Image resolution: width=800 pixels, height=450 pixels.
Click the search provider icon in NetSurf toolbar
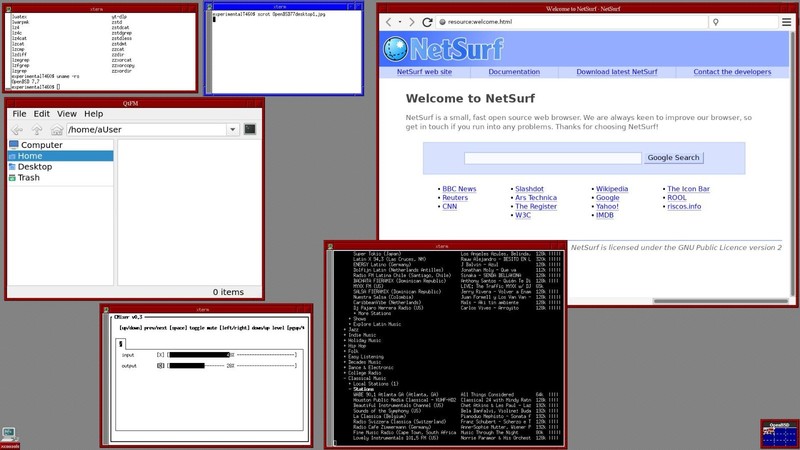pos(716,22)
